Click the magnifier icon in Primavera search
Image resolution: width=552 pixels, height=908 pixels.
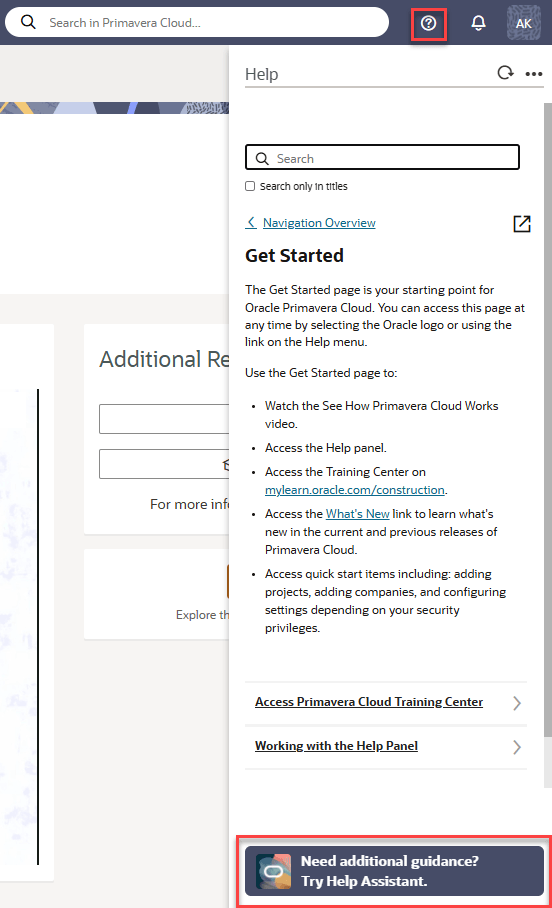click(x=28, y=23)
